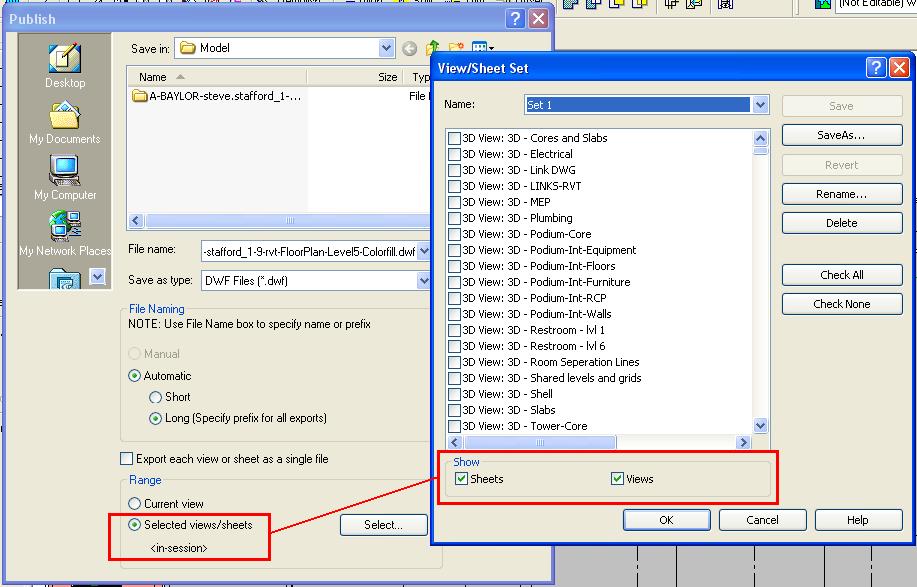Select row '3D View: 3D - Link DWG'

pyautogui.click(x=599, y=170)
